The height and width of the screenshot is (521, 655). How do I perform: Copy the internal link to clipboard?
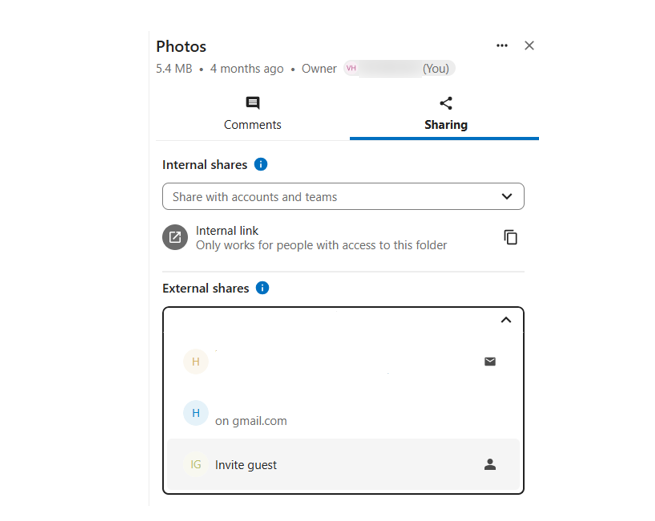(x=510, y=237)
